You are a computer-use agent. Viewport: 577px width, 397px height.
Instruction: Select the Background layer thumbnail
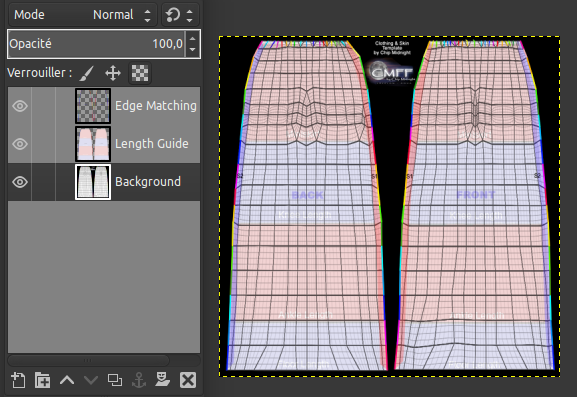(93, 182)
